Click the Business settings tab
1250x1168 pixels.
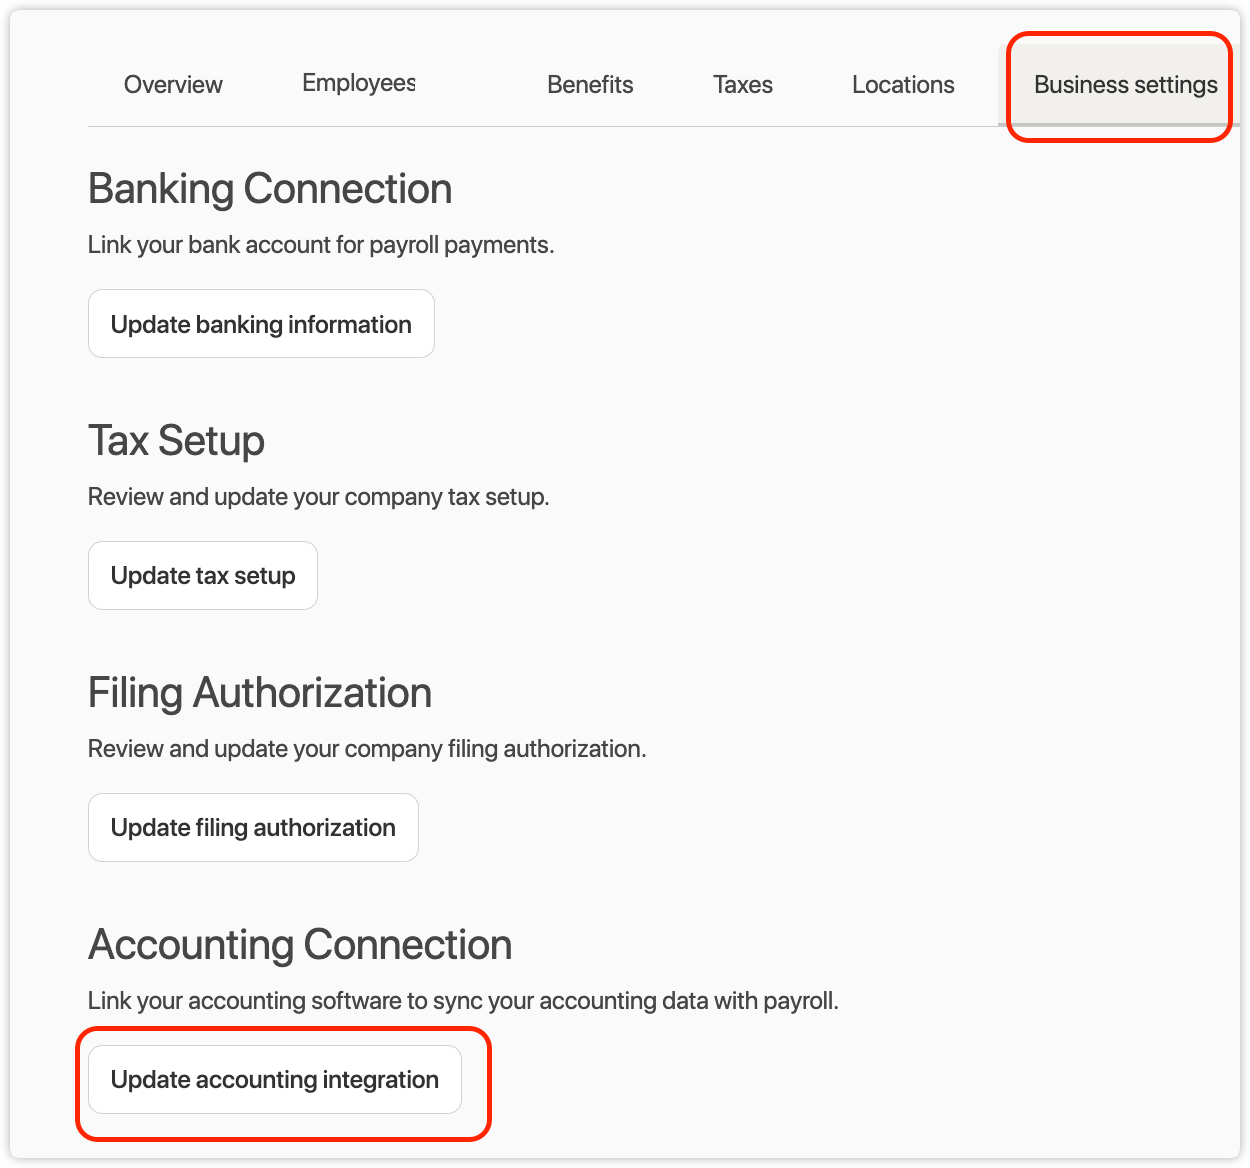click(1125, 85)
